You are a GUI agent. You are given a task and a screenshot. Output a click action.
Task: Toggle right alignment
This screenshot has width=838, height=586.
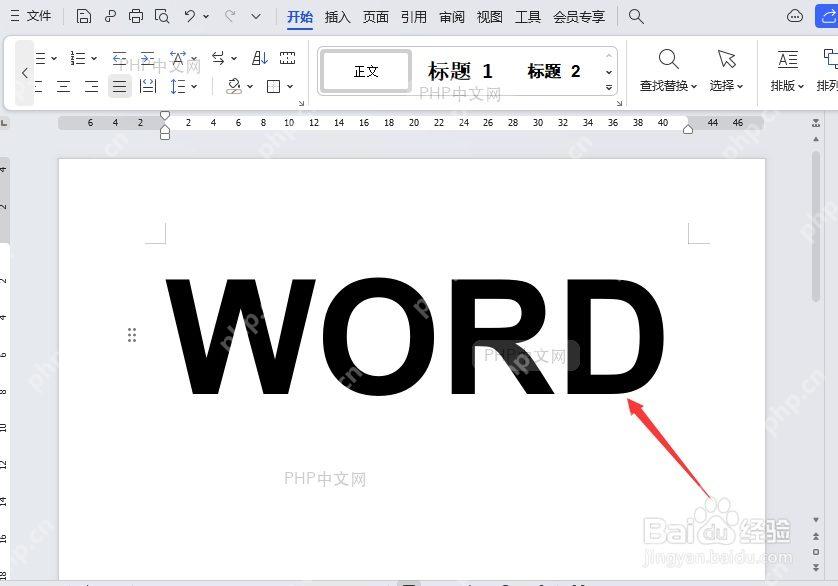click(91, 86)
